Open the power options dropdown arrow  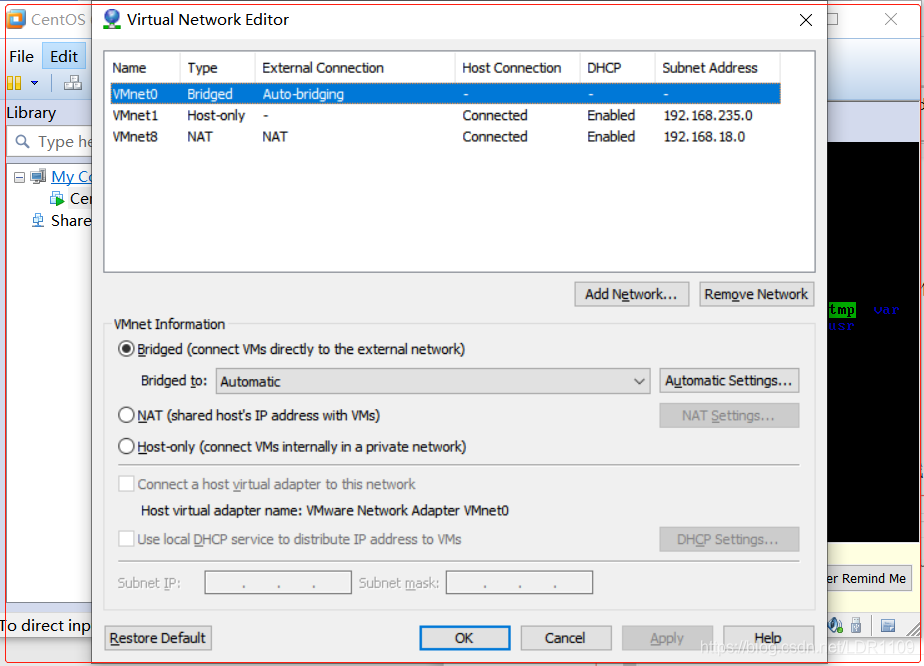pos(35,83)
